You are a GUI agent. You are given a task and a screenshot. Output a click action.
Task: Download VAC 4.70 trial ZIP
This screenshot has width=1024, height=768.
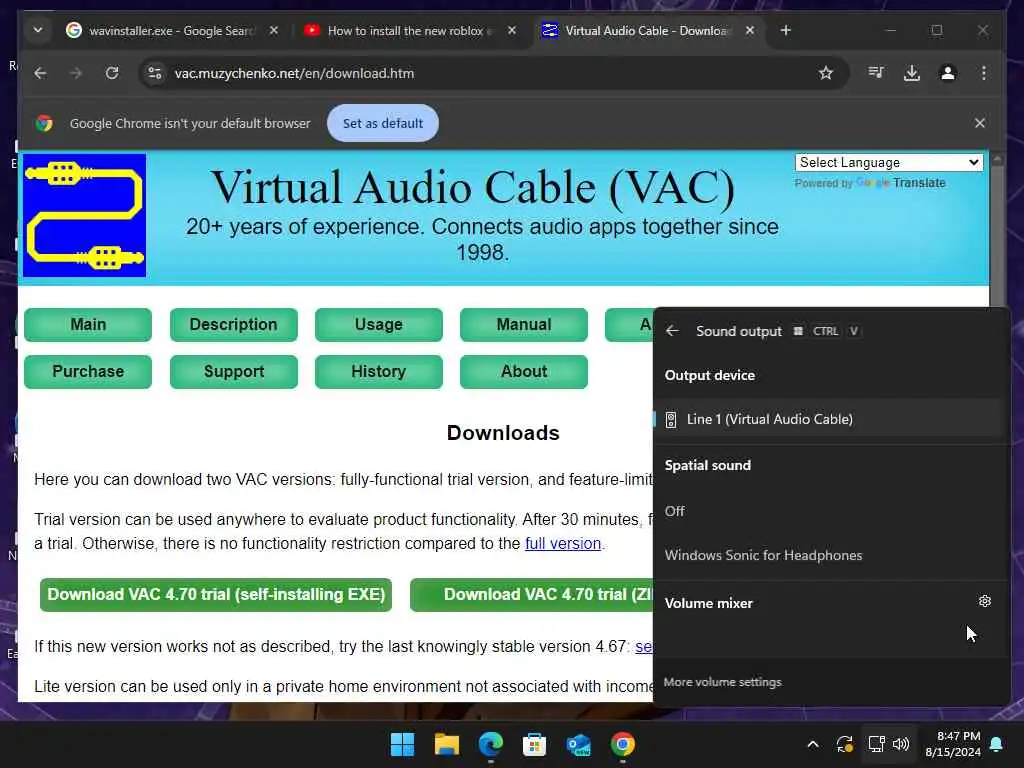[x=532, y=595]
